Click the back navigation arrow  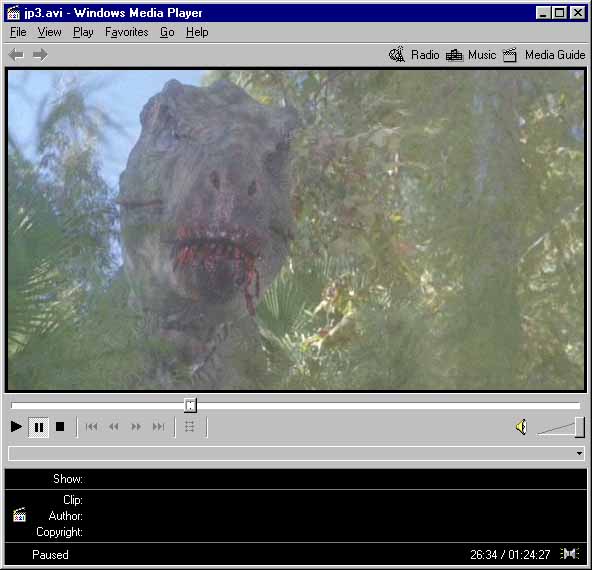tap(16, 55)
